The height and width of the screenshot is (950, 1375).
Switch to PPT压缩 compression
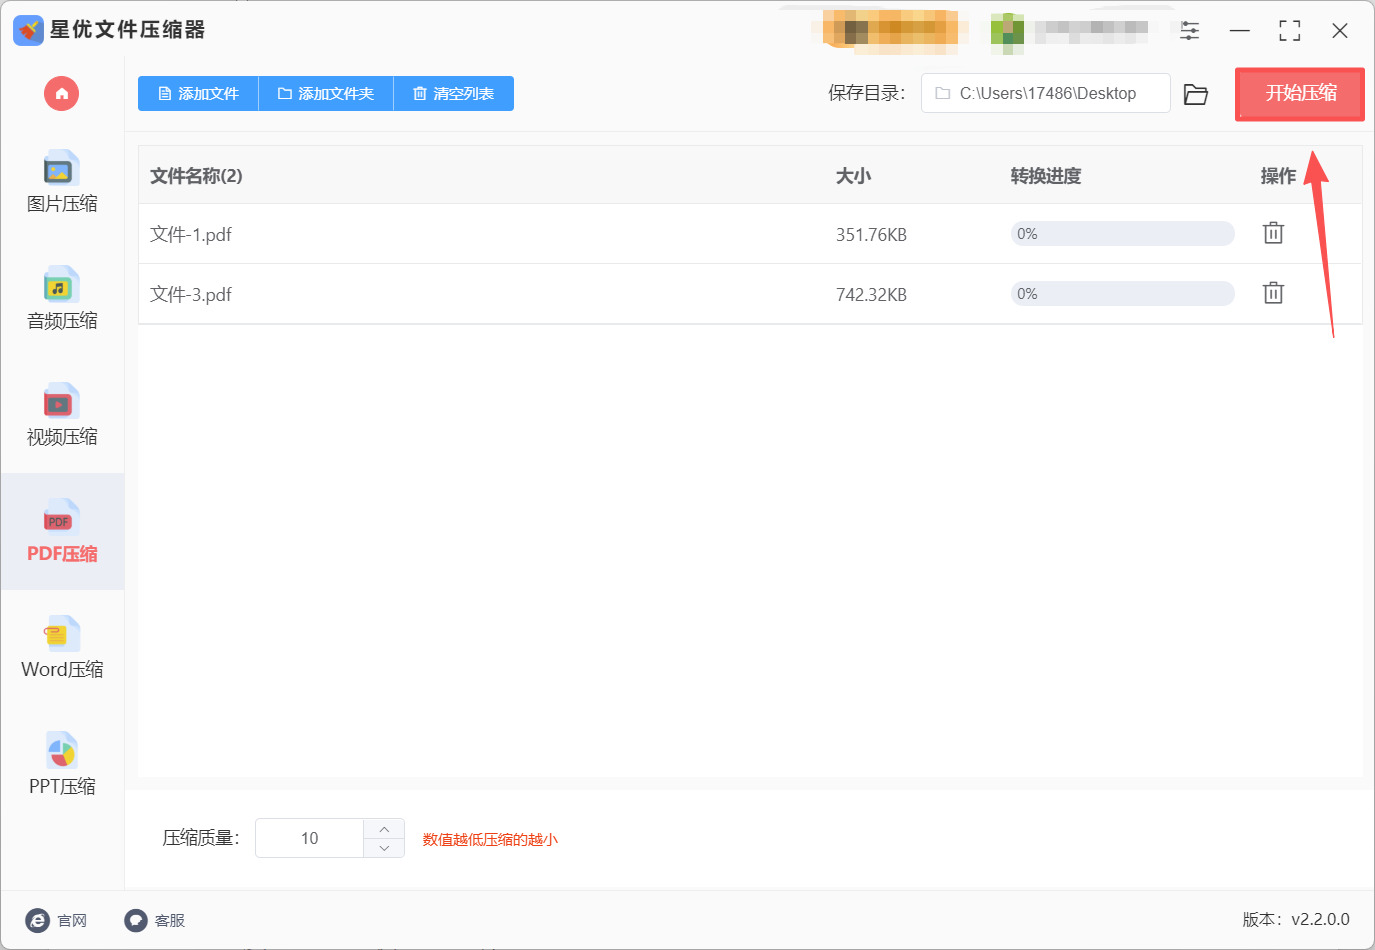[x=62, y=764]
